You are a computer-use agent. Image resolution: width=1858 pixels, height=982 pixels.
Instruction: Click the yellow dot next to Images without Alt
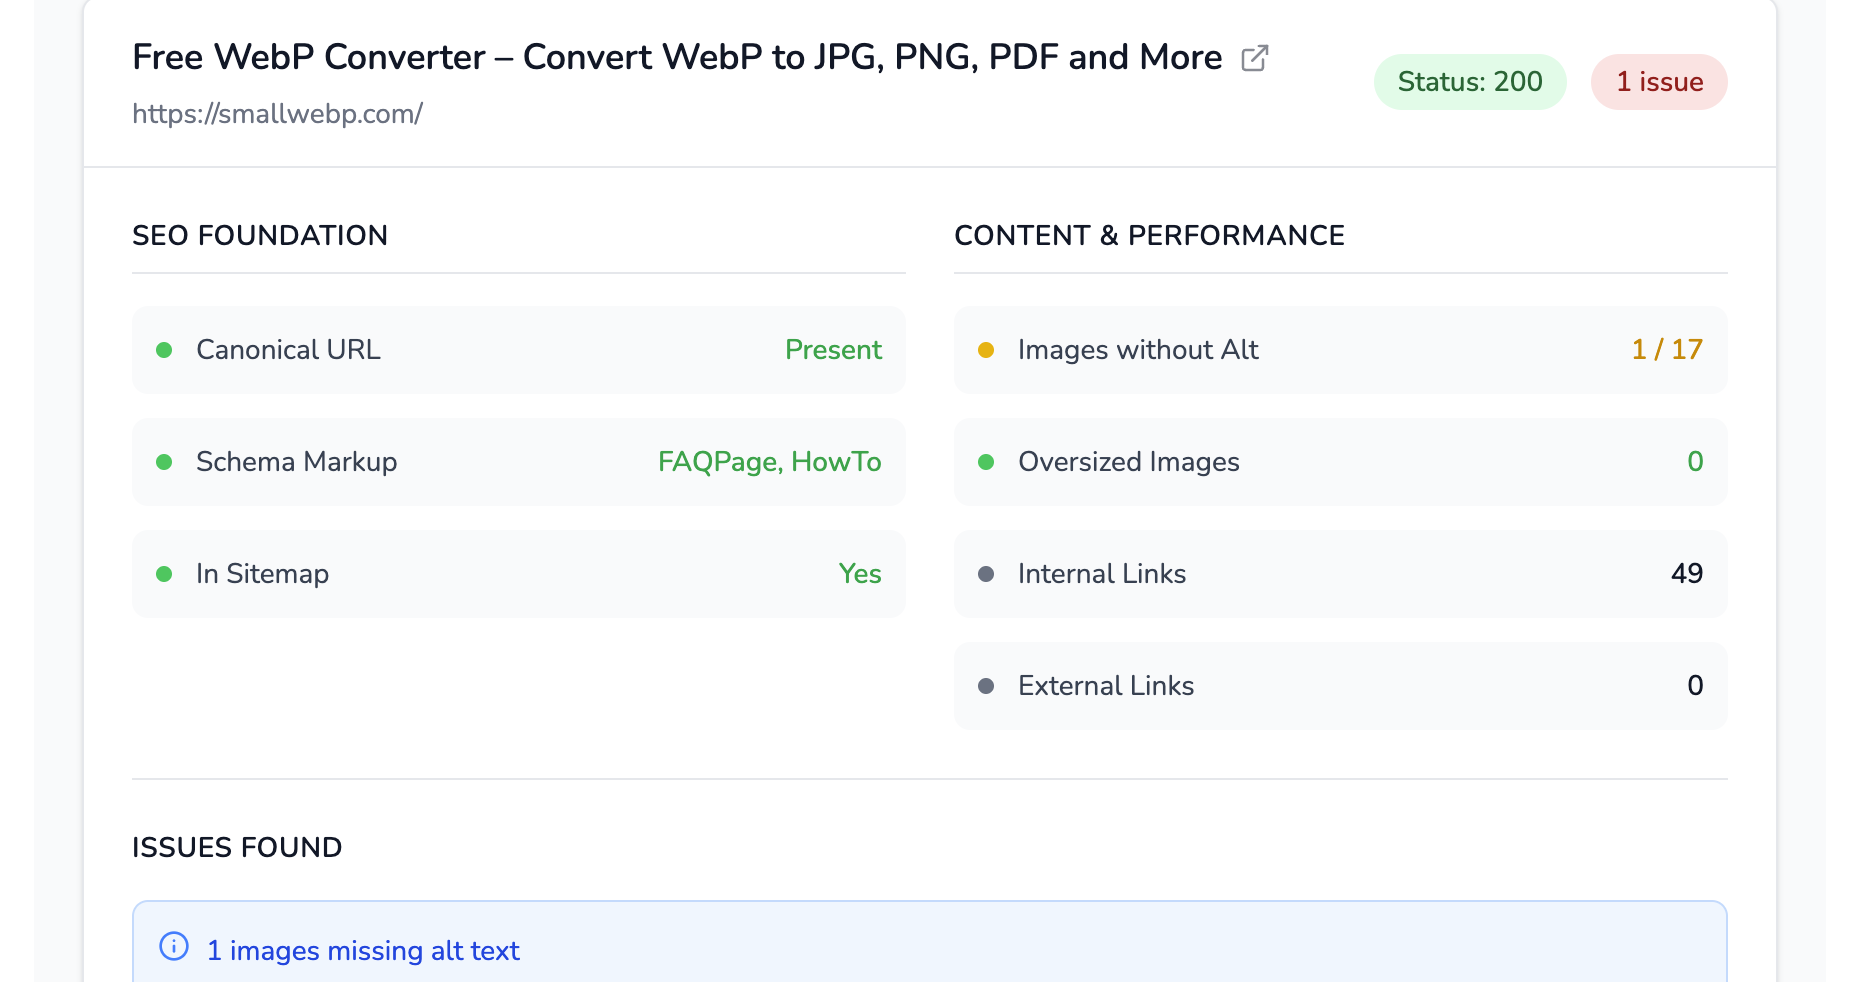987,350
